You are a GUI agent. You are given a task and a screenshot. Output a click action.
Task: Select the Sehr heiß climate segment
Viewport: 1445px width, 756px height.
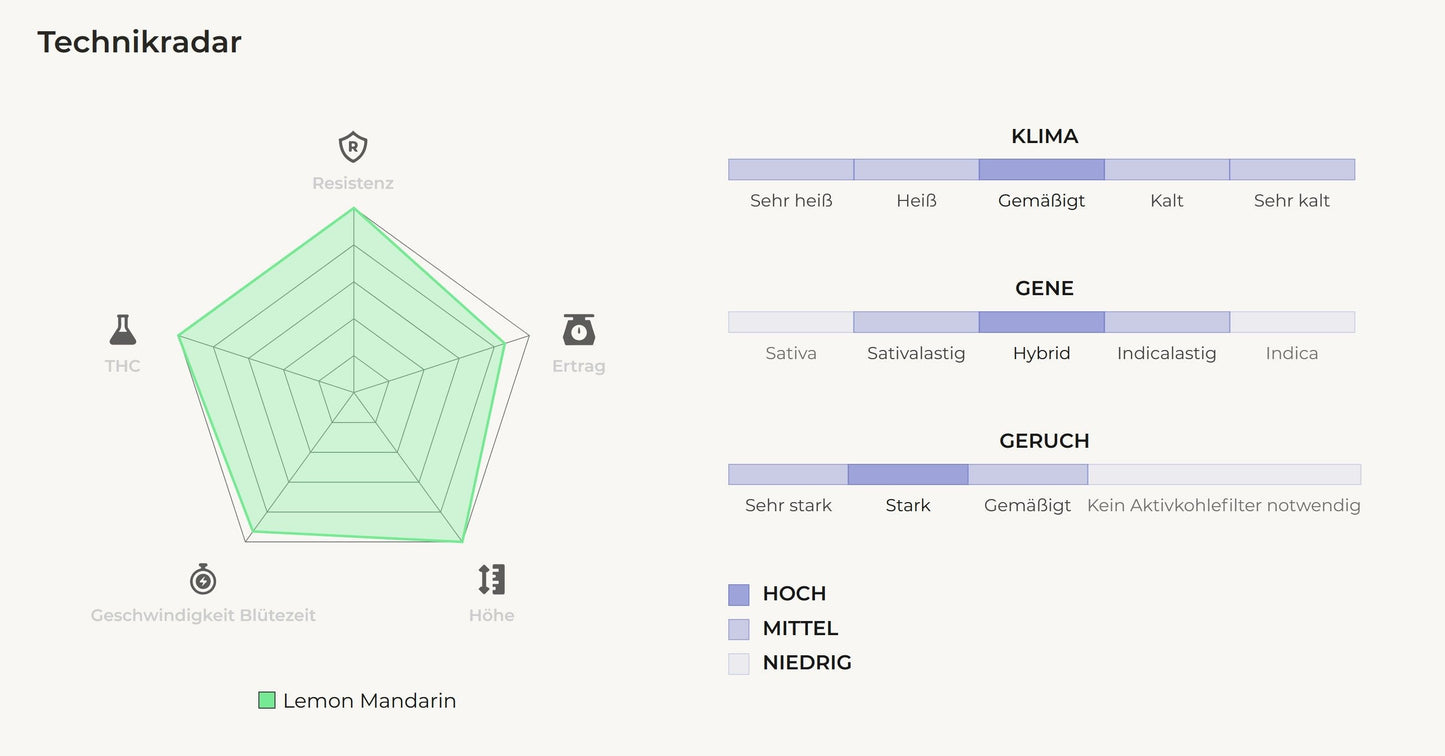[x=791, y=169]
